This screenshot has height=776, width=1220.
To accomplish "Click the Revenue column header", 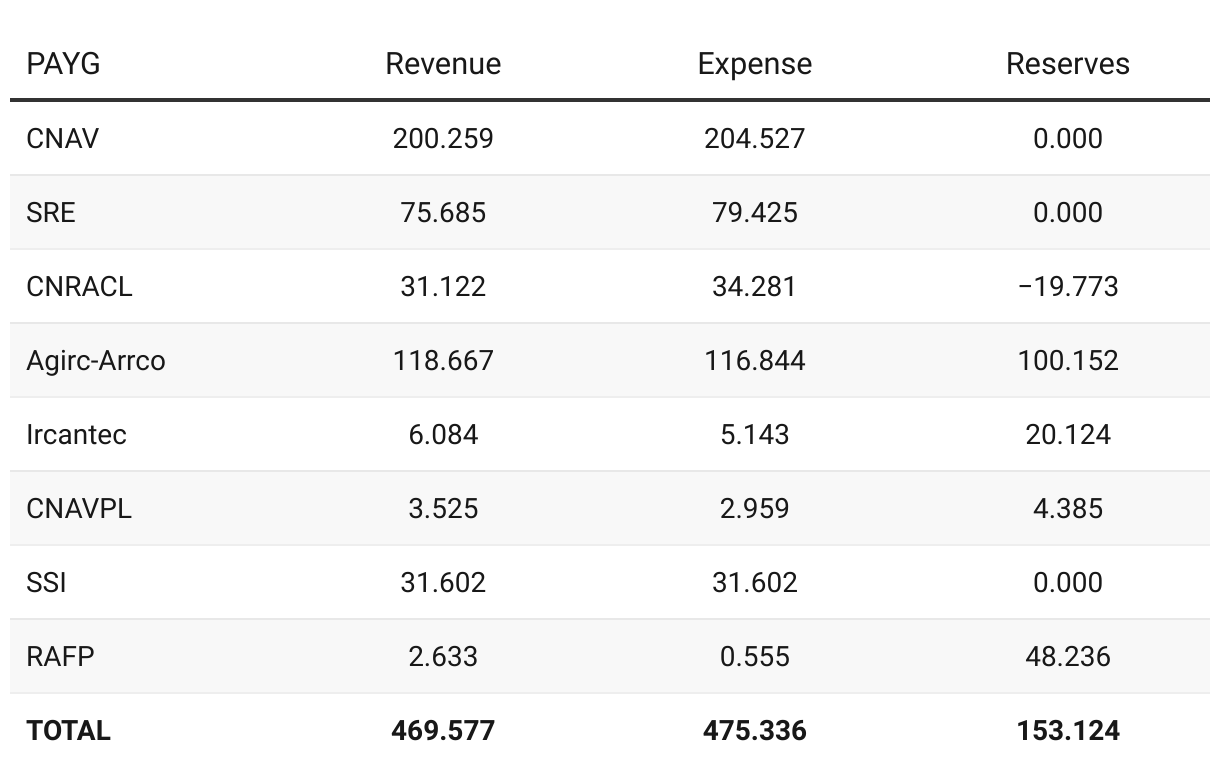I will pos(443,64).
